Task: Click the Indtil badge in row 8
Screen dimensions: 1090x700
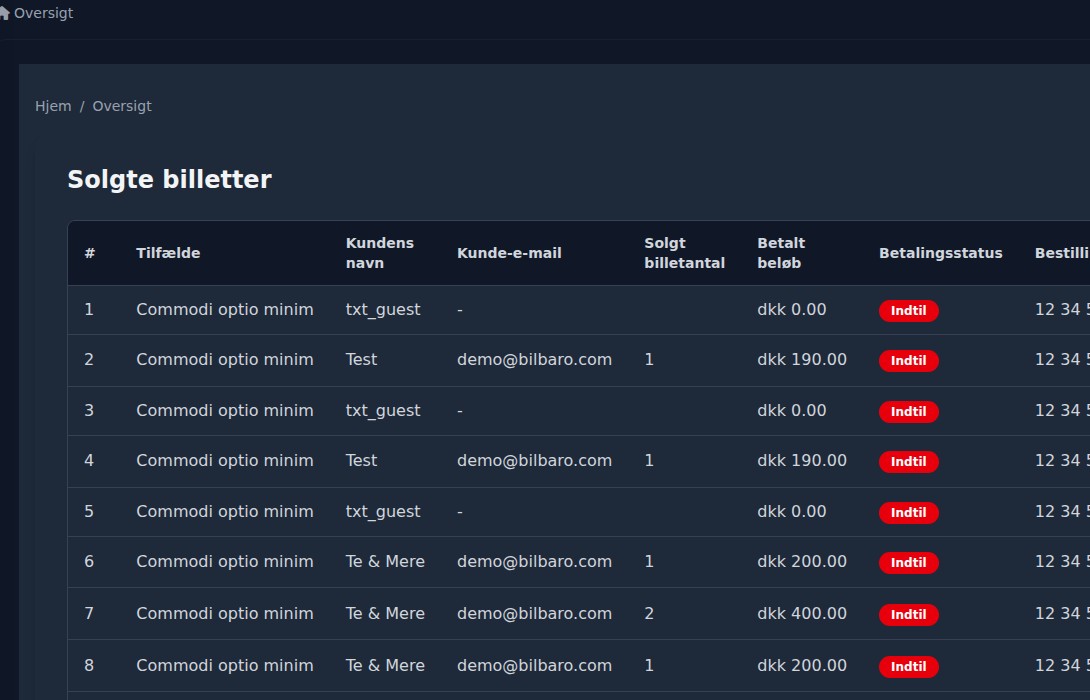Action: click(909, 667)
